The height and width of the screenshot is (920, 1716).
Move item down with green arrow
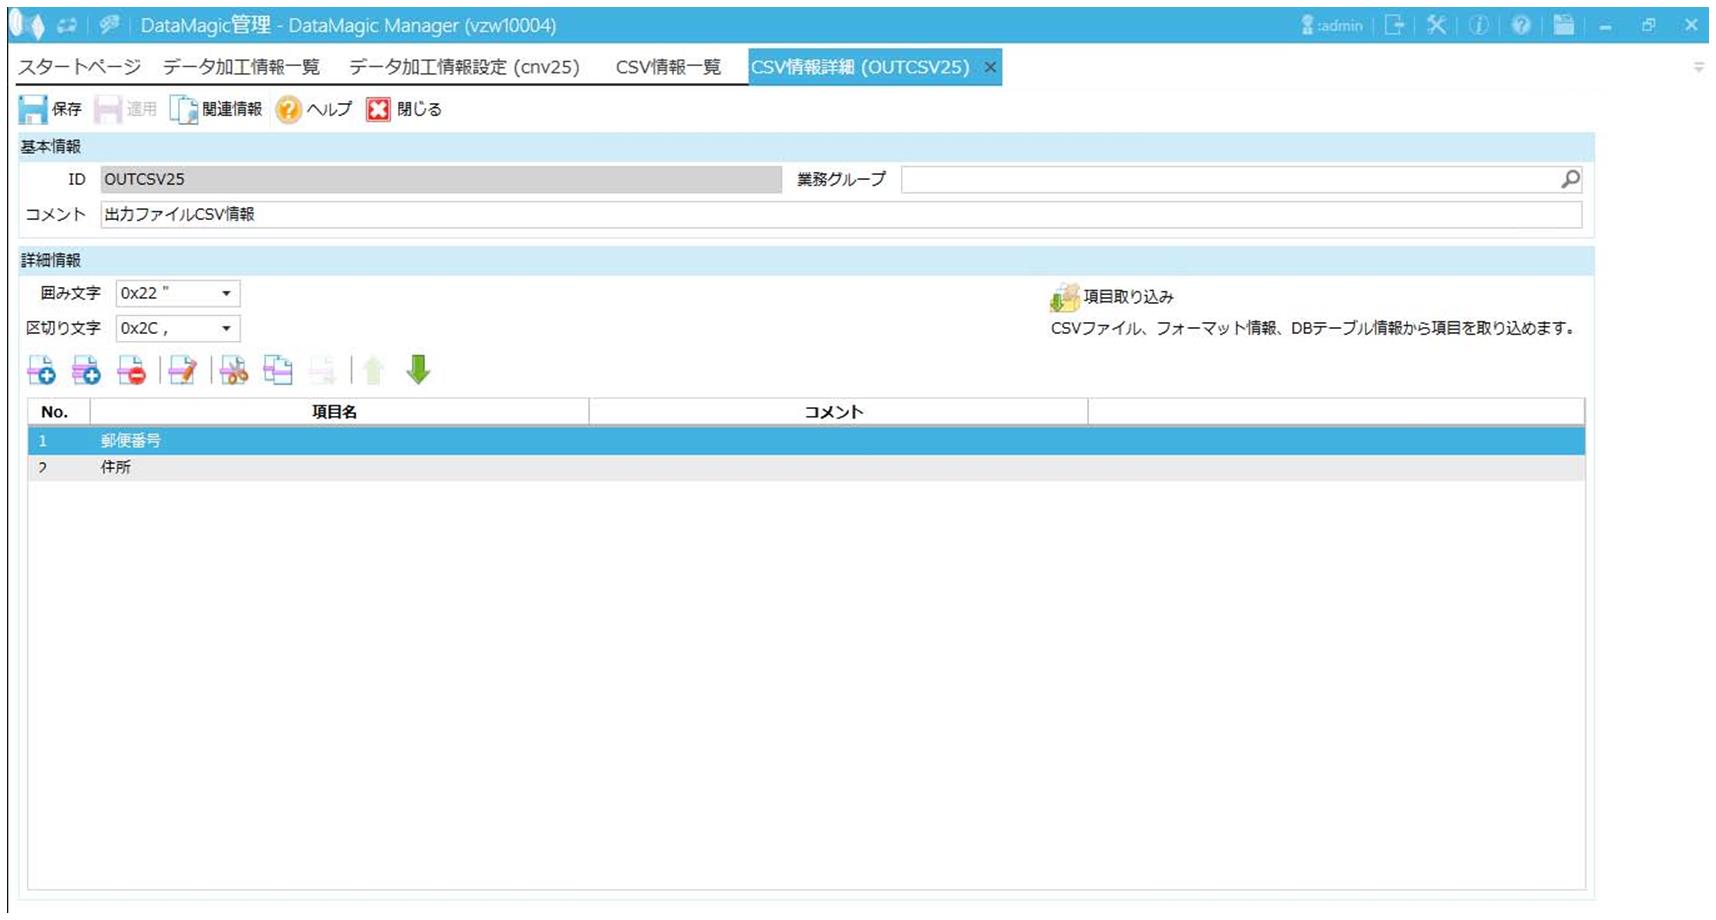click(x=418, y=370)
